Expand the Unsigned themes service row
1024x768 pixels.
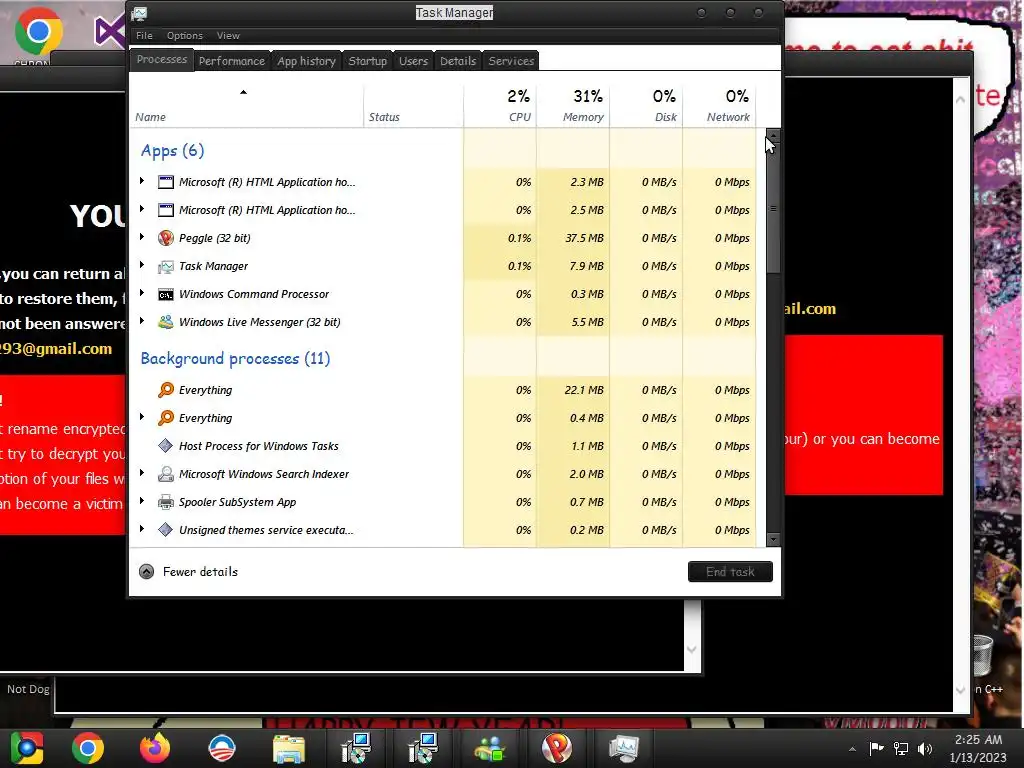[142, 529]
